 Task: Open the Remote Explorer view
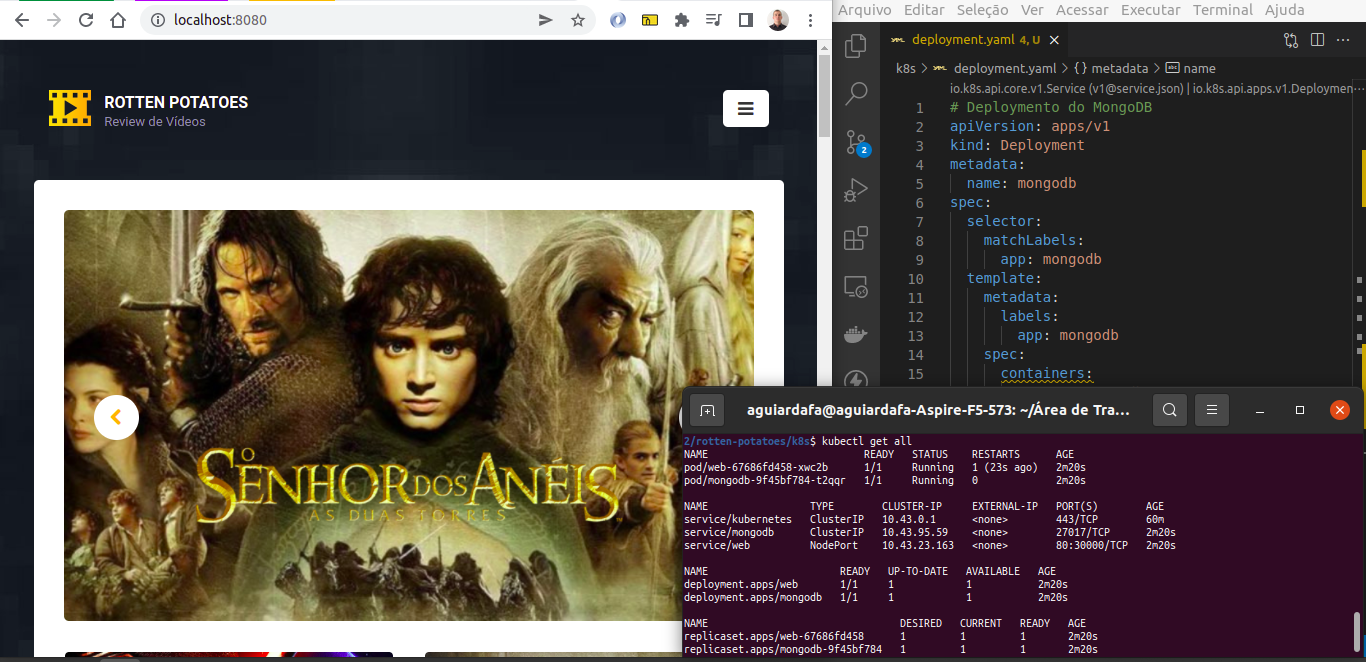click(856, 287)
